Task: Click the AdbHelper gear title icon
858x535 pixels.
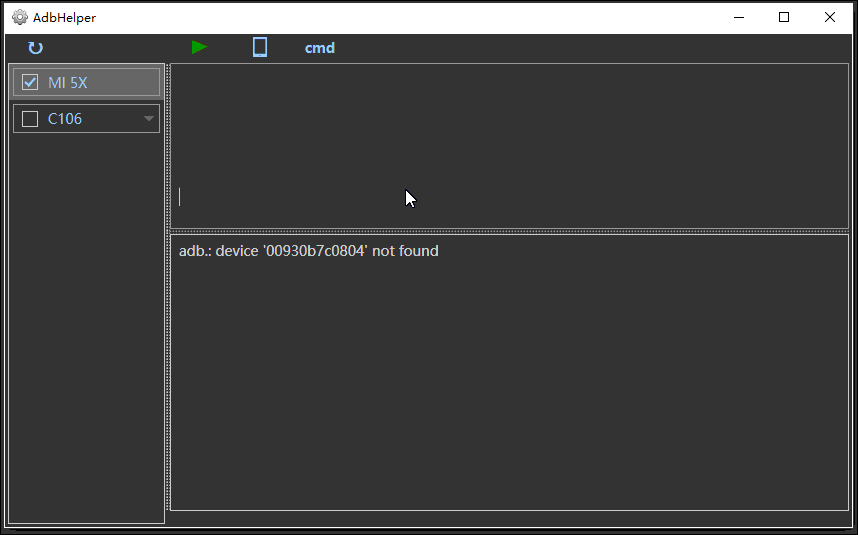Action: [x=20, y=18]
